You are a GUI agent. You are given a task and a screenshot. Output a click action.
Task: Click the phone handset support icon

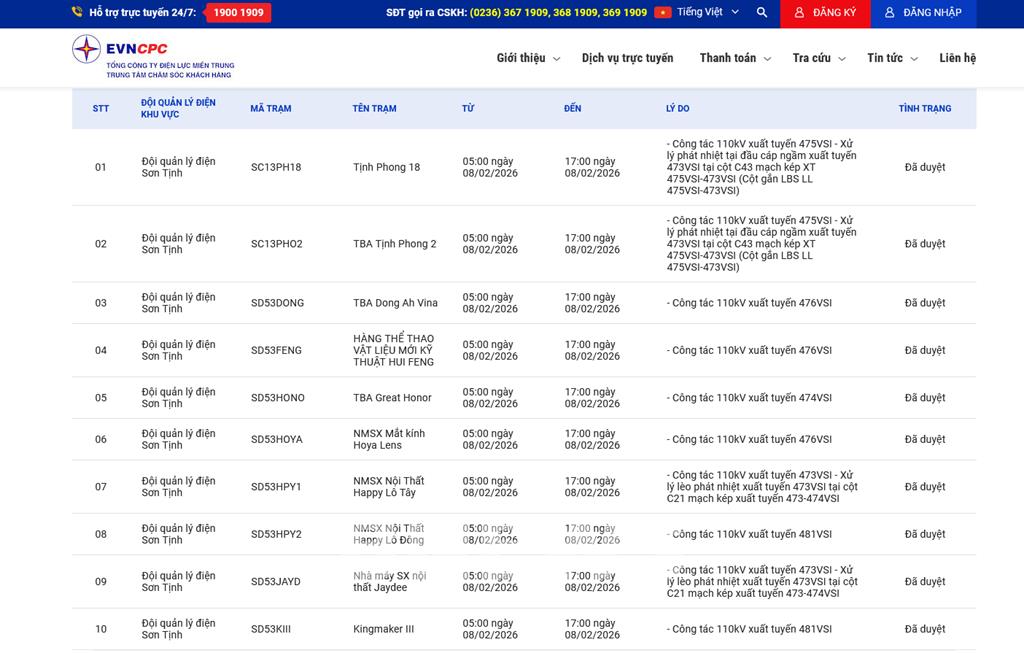click(77, 13)
